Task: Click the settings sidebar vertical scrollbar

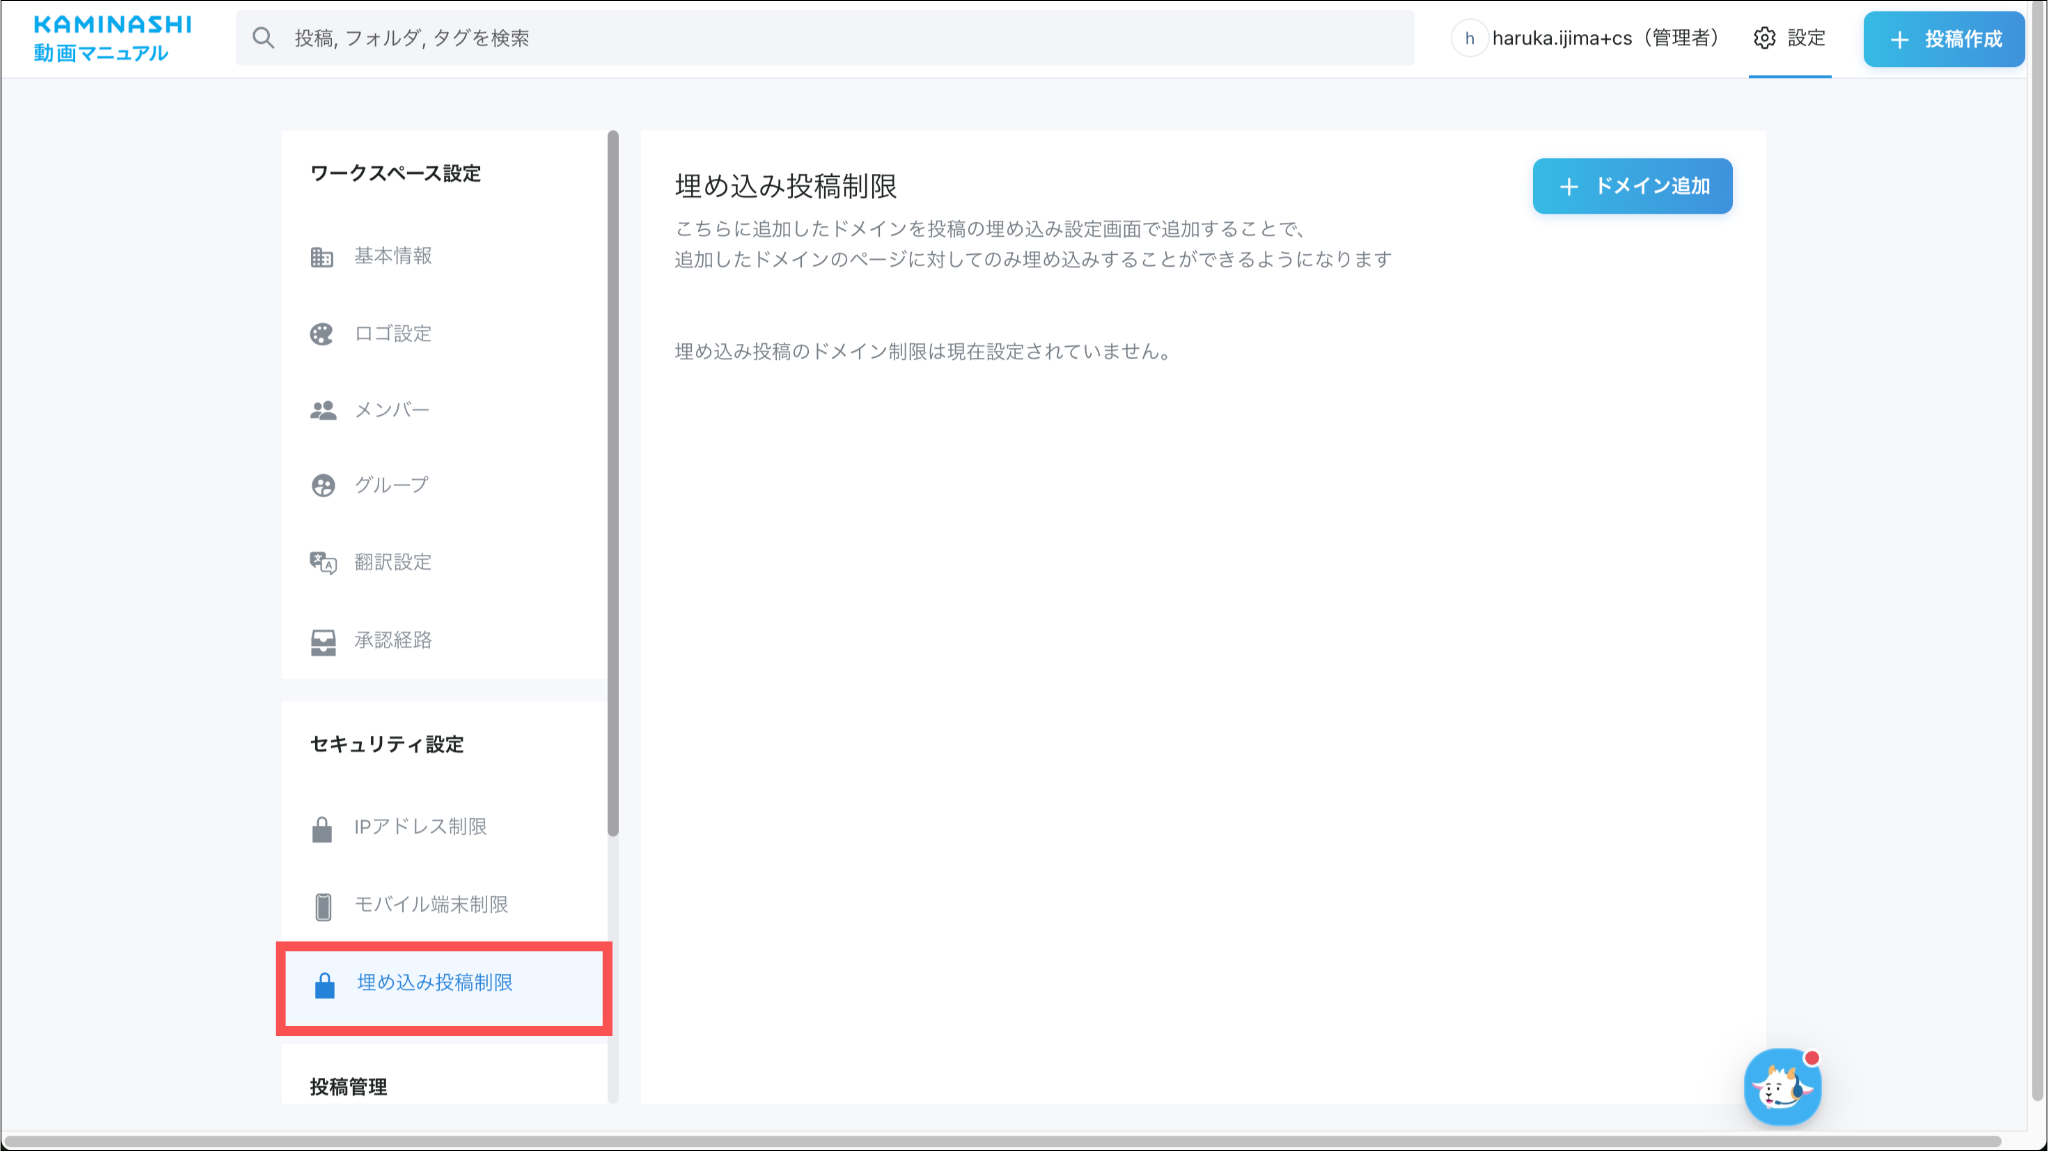Action: tap(613, 480)
